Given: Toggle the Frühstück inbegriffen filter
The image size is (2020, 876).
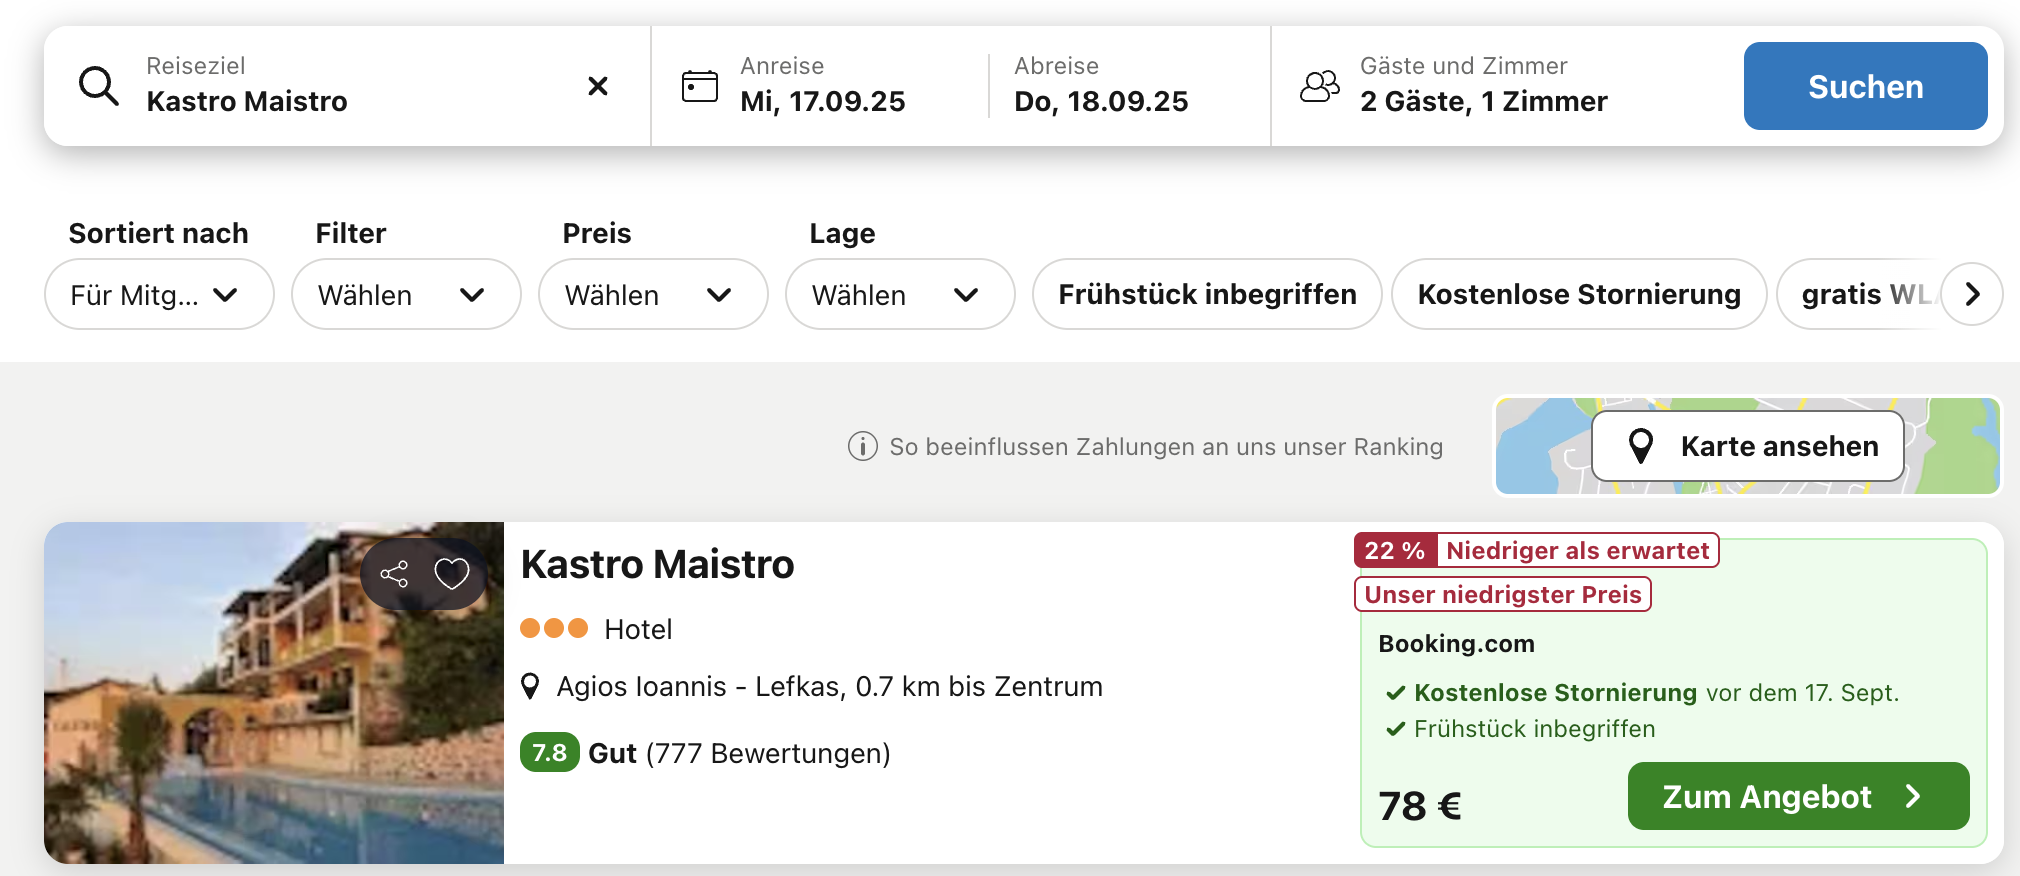Looking at the screenshot, I should click(x=1207, y=294).
